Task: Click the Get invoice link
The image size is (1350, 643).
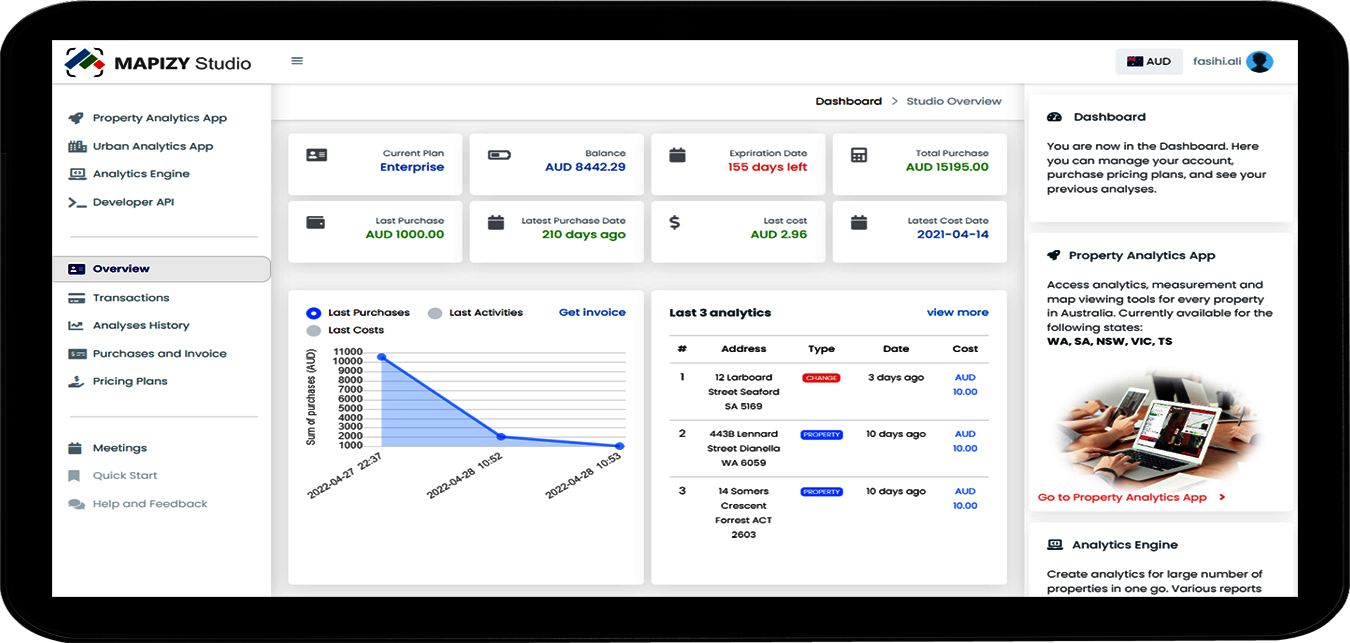Action: pos(592,313)
